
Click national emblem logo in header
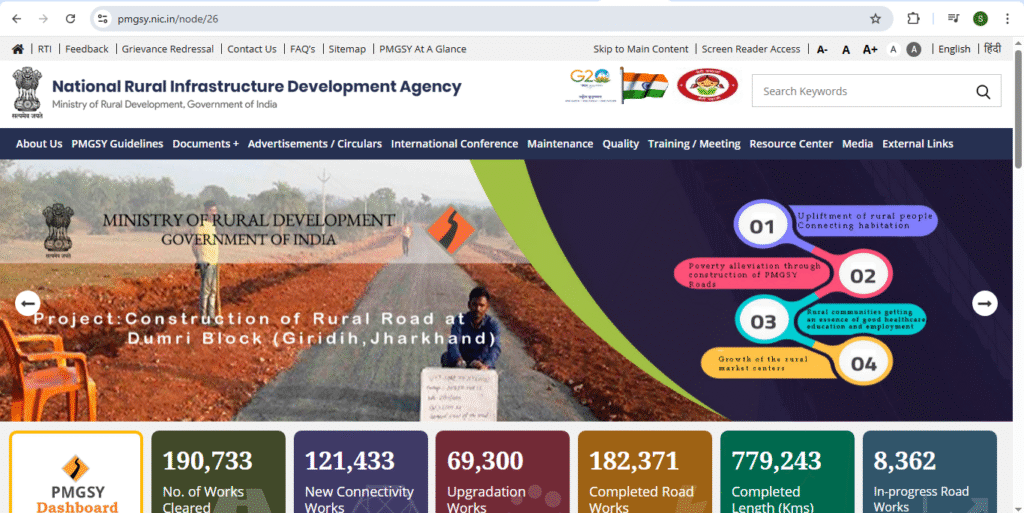(x=27, y=93)
